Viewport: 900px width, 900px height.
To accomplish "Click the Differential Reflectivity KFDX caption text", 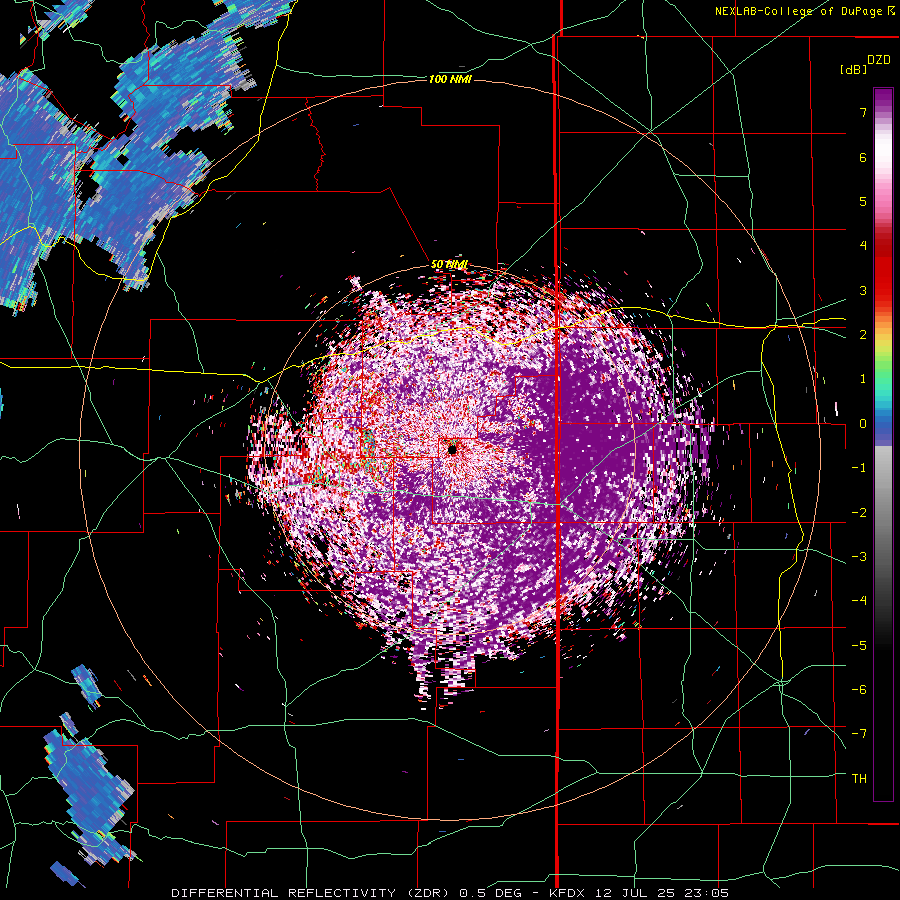I will [x=450, y=893].
